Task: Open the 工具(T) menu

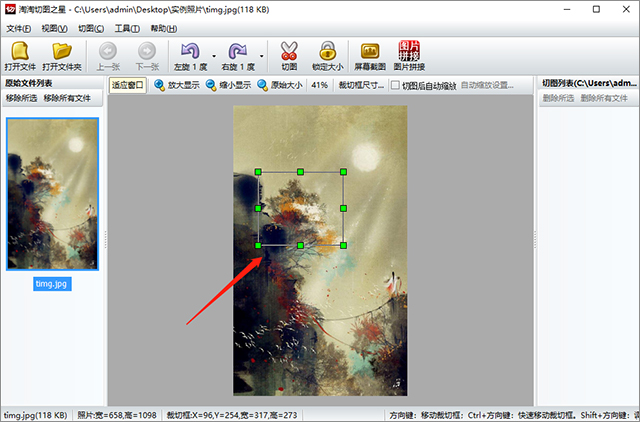Action: [125, 28]
